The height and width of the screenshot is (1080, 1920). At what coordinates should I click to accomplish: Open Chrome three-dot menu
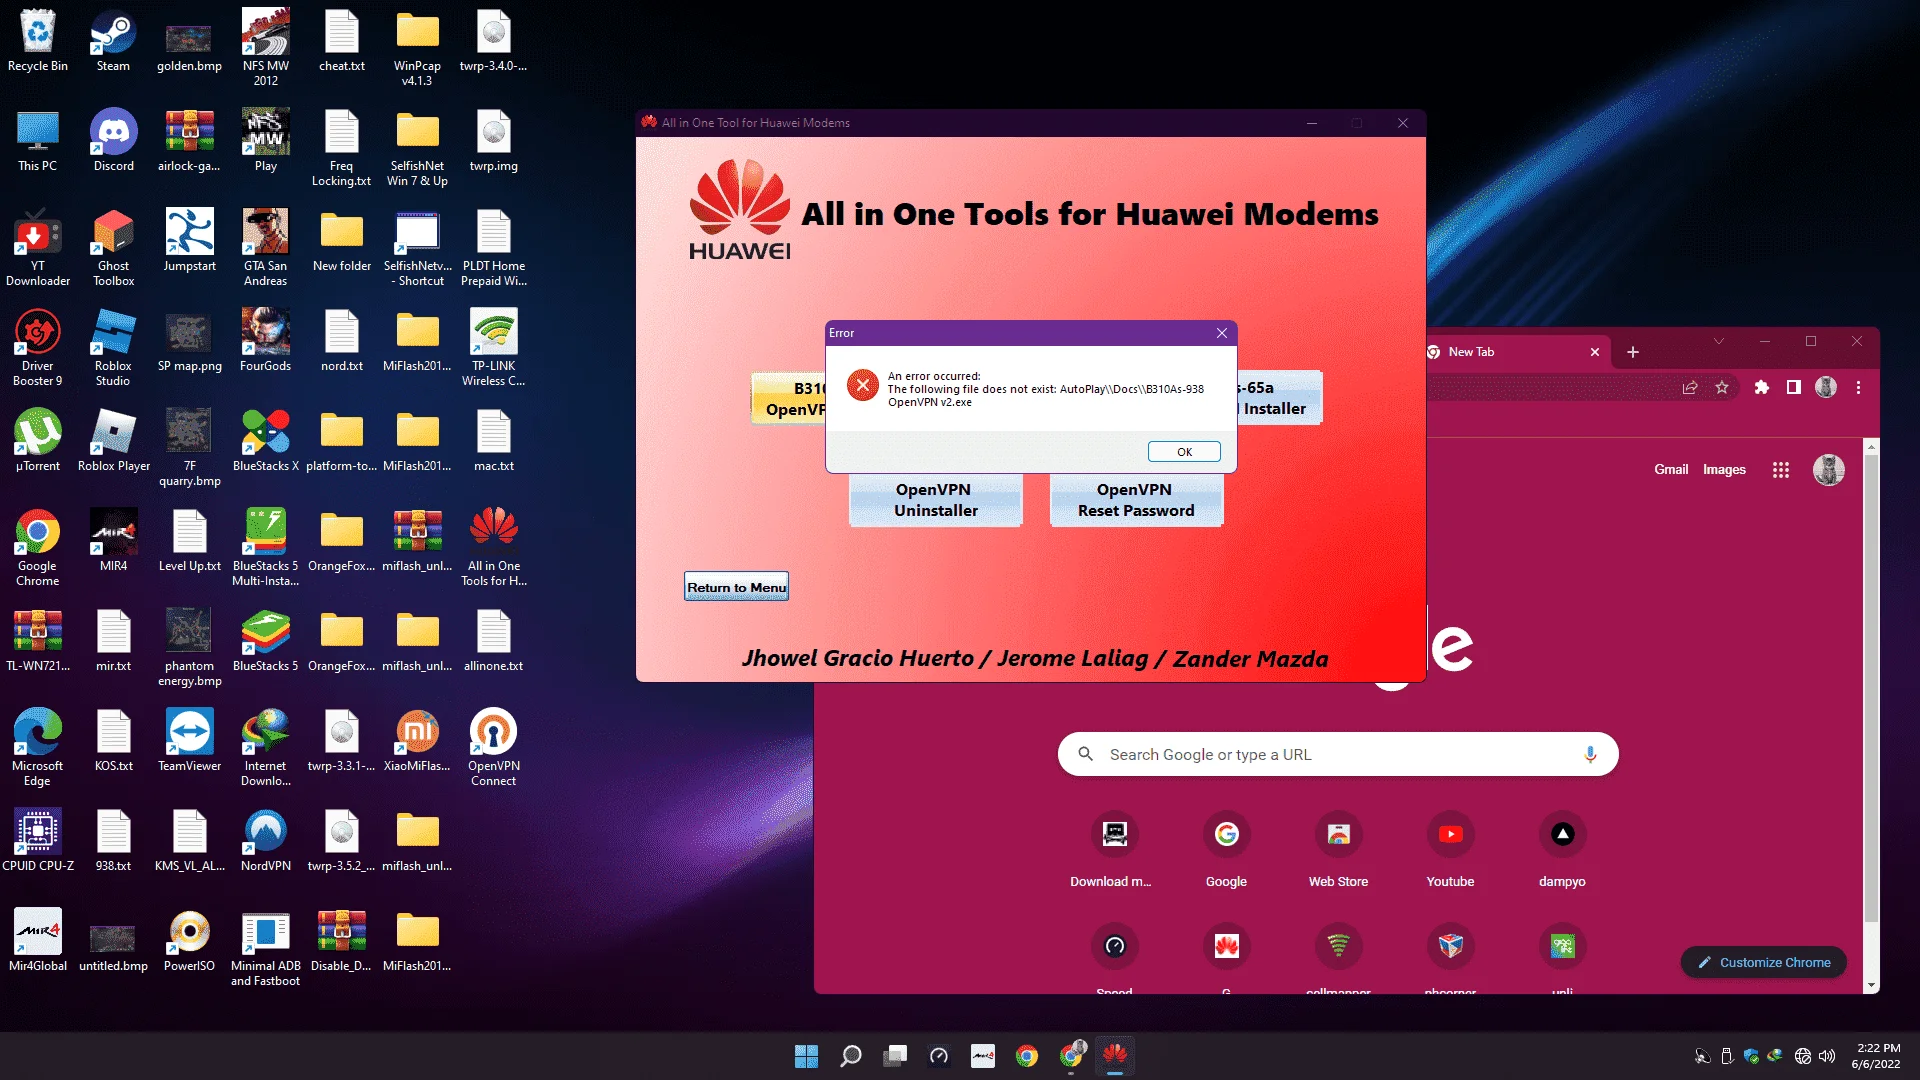click(x=1858, y=387)
